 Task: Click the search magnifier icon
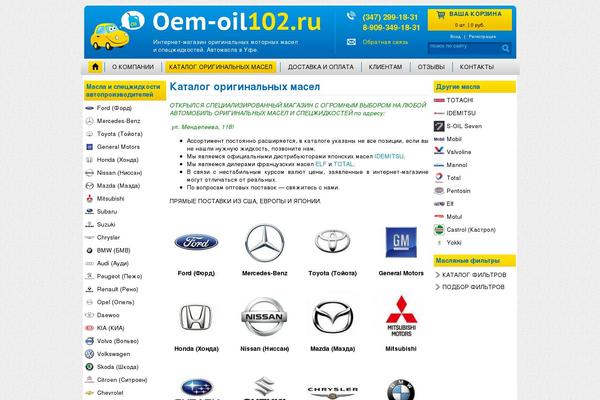coord(505,48)
